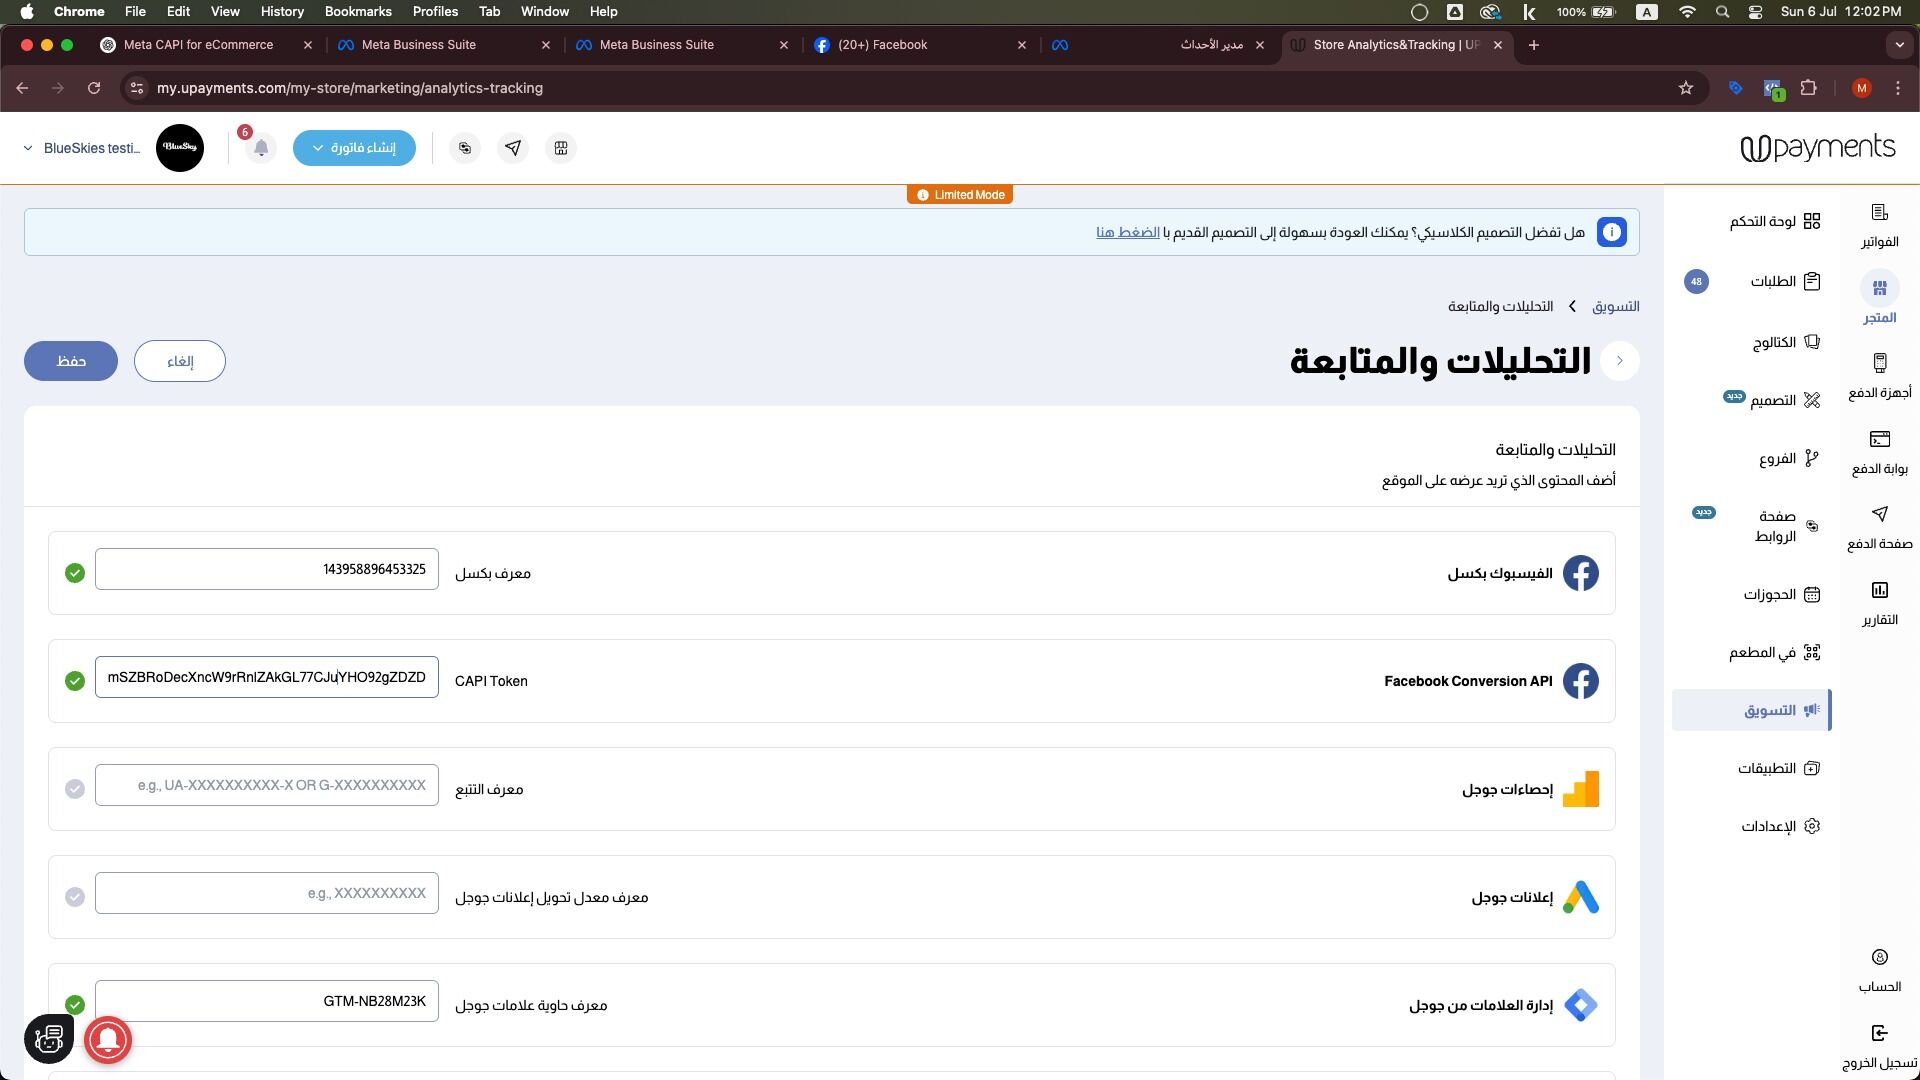The width and height of the screenshot is (1920, 1080).
Task: Open the QR grid icon in header
Action: pos(561,148)
